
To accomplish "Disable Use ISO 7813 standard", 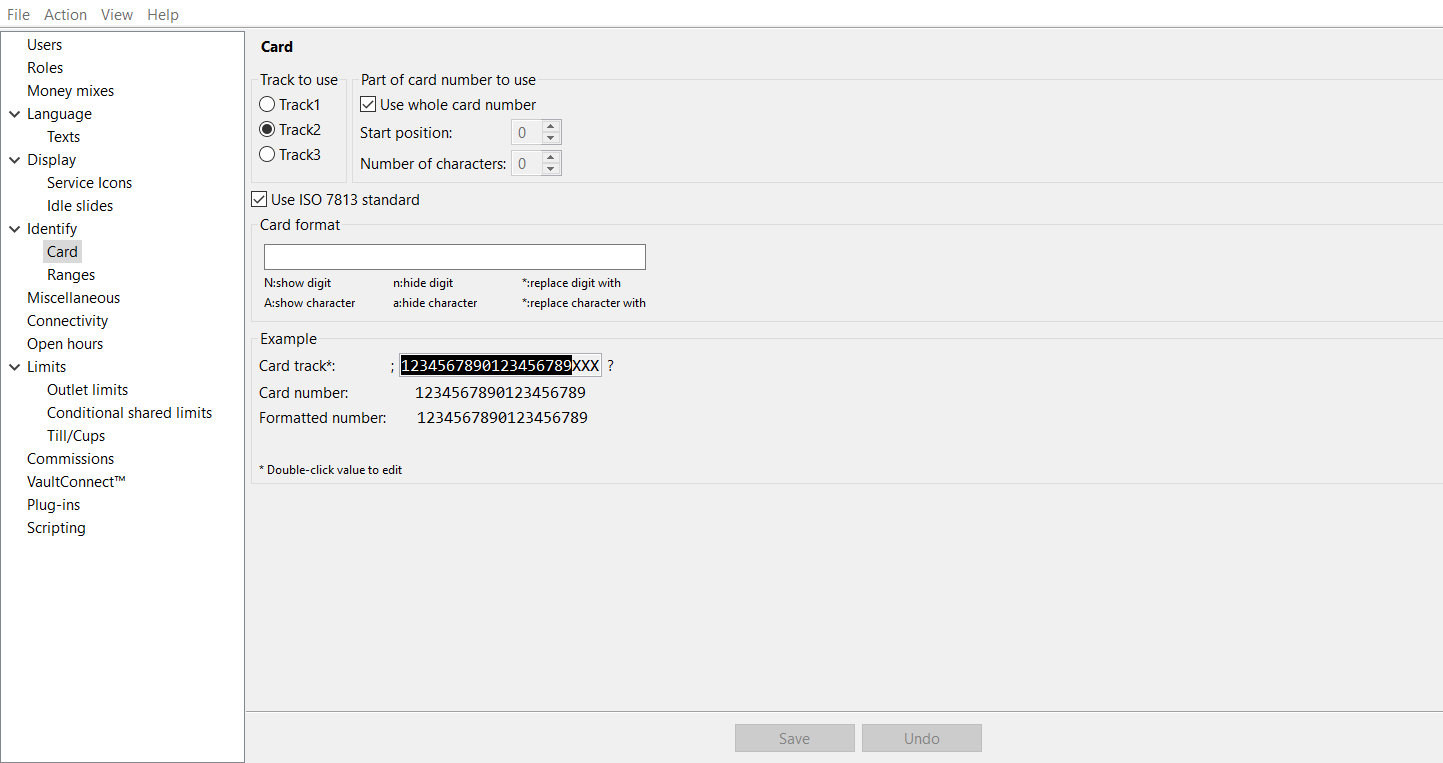I will (259, 199).
